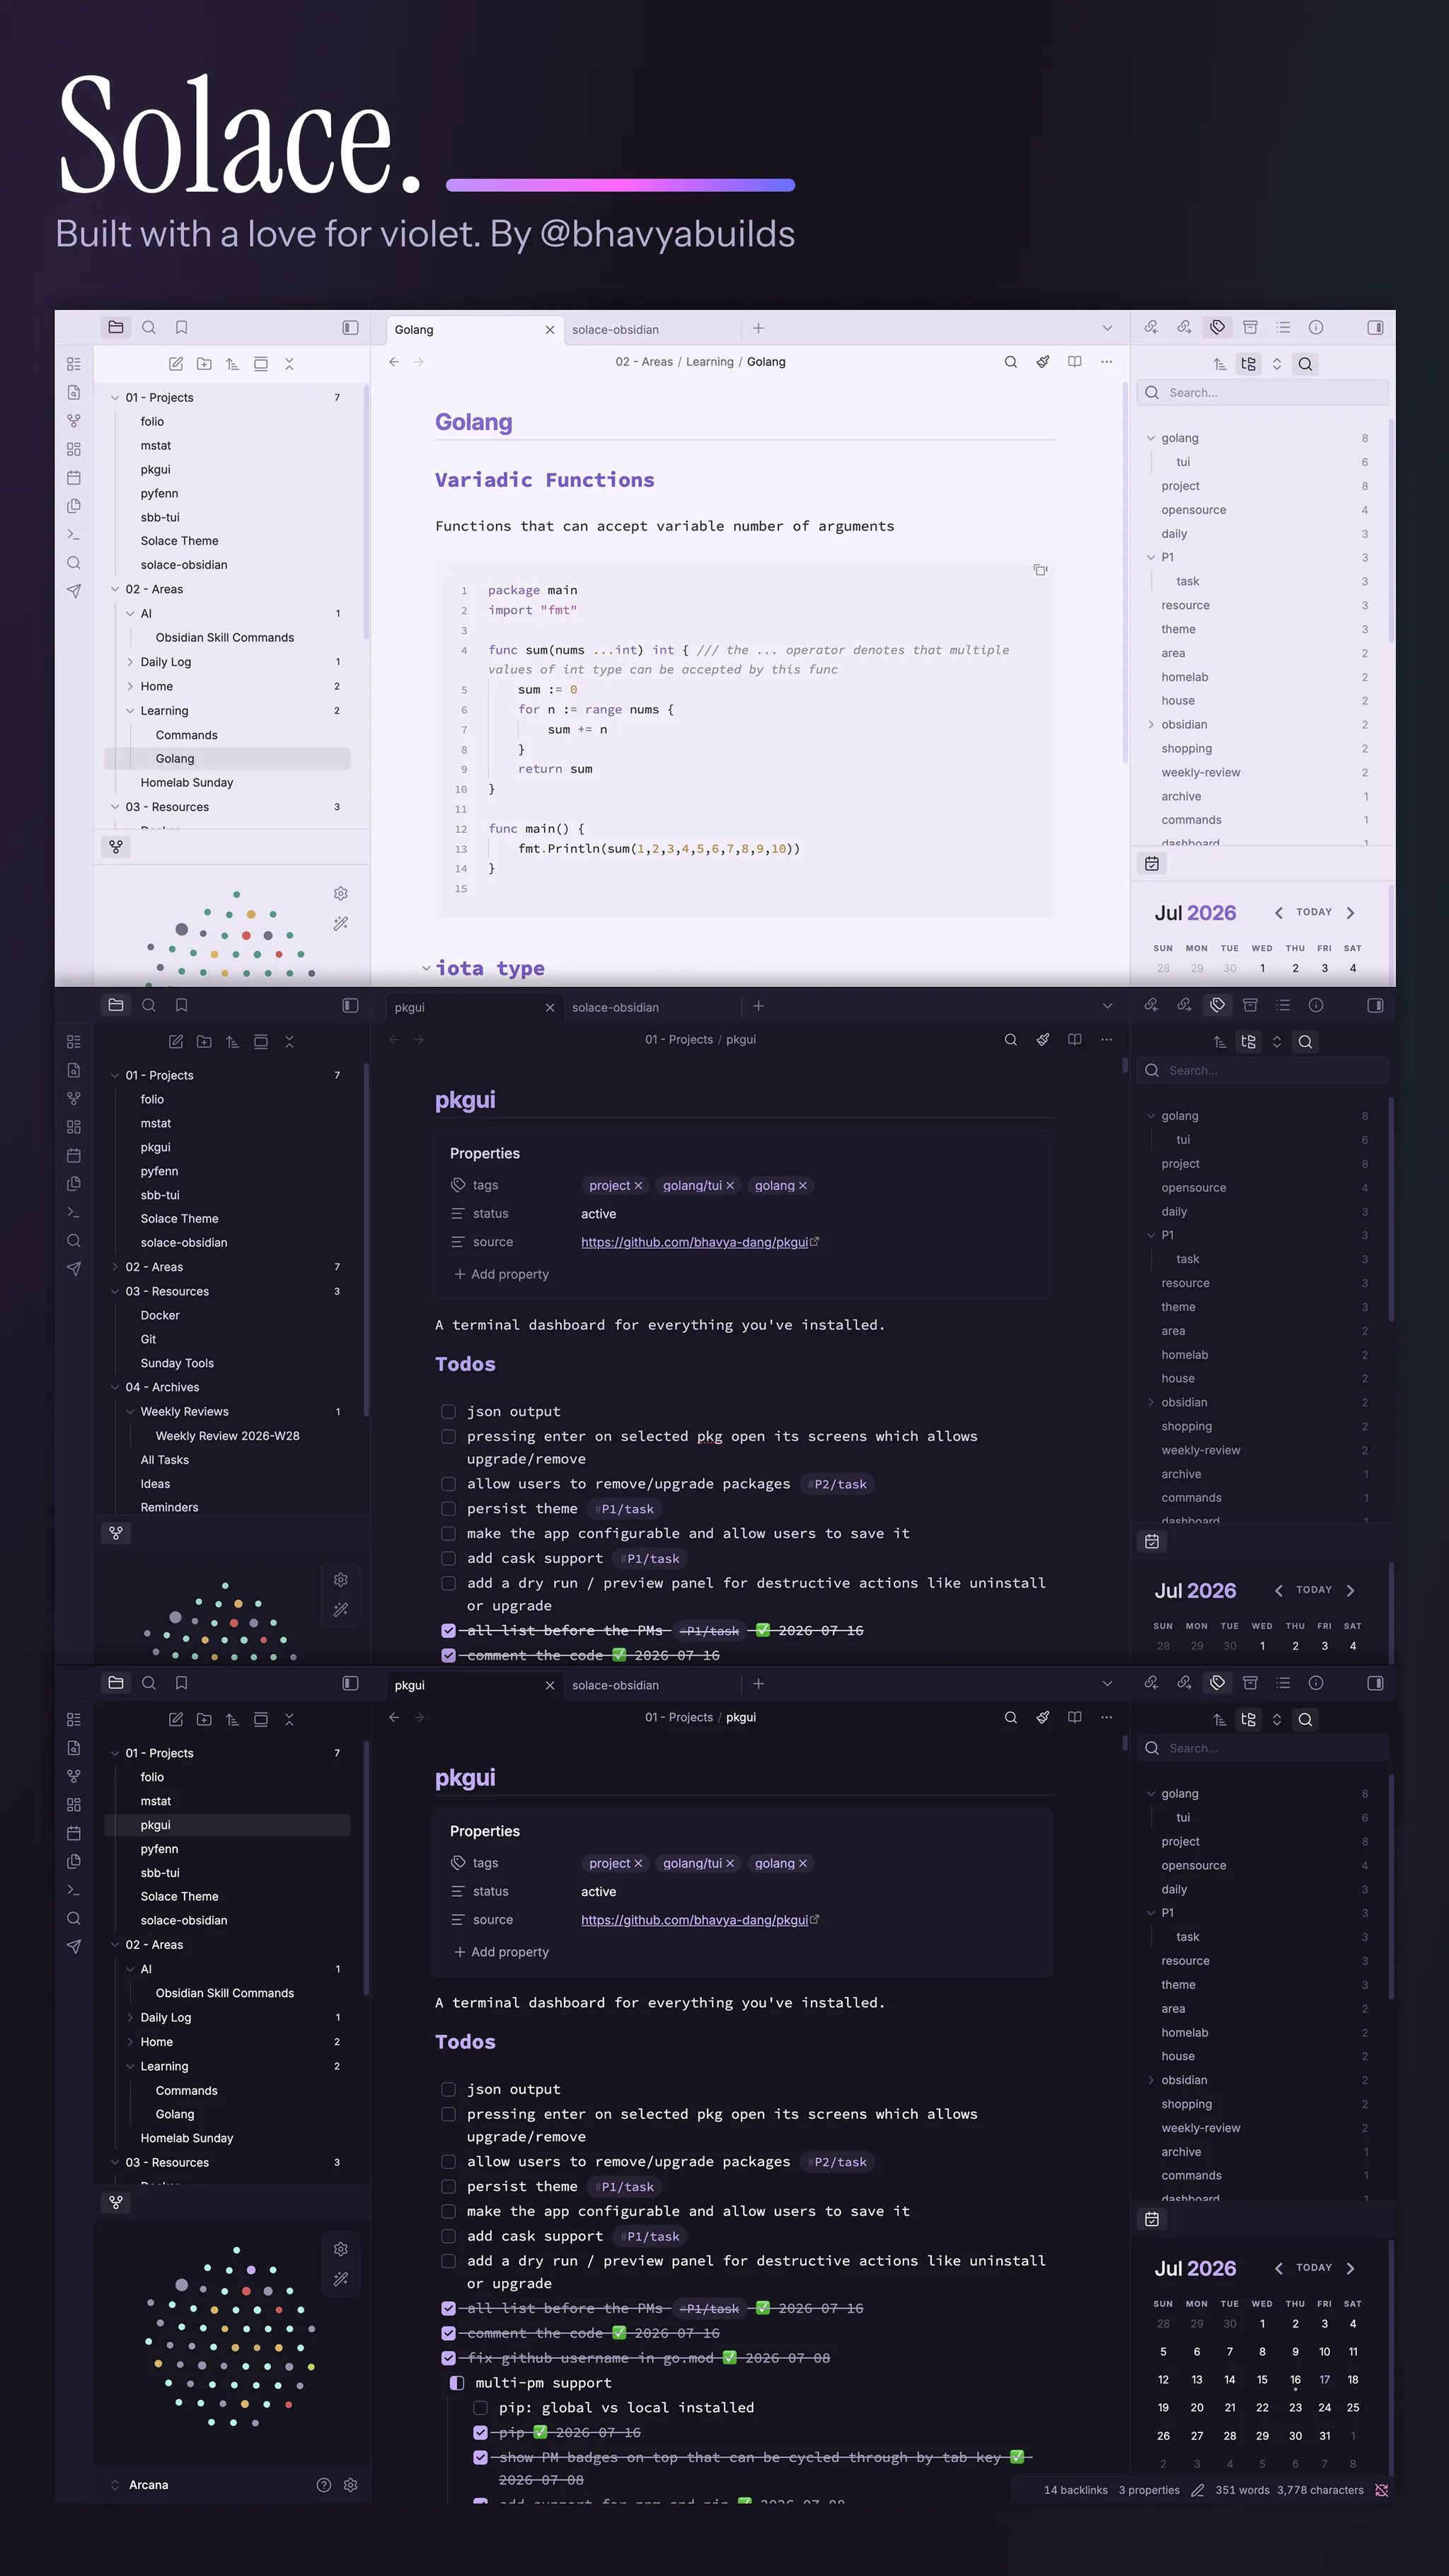1449x2576 pixels.
Task: Open outline pane icon in bottom window
Action: tap(1283, 1683)
